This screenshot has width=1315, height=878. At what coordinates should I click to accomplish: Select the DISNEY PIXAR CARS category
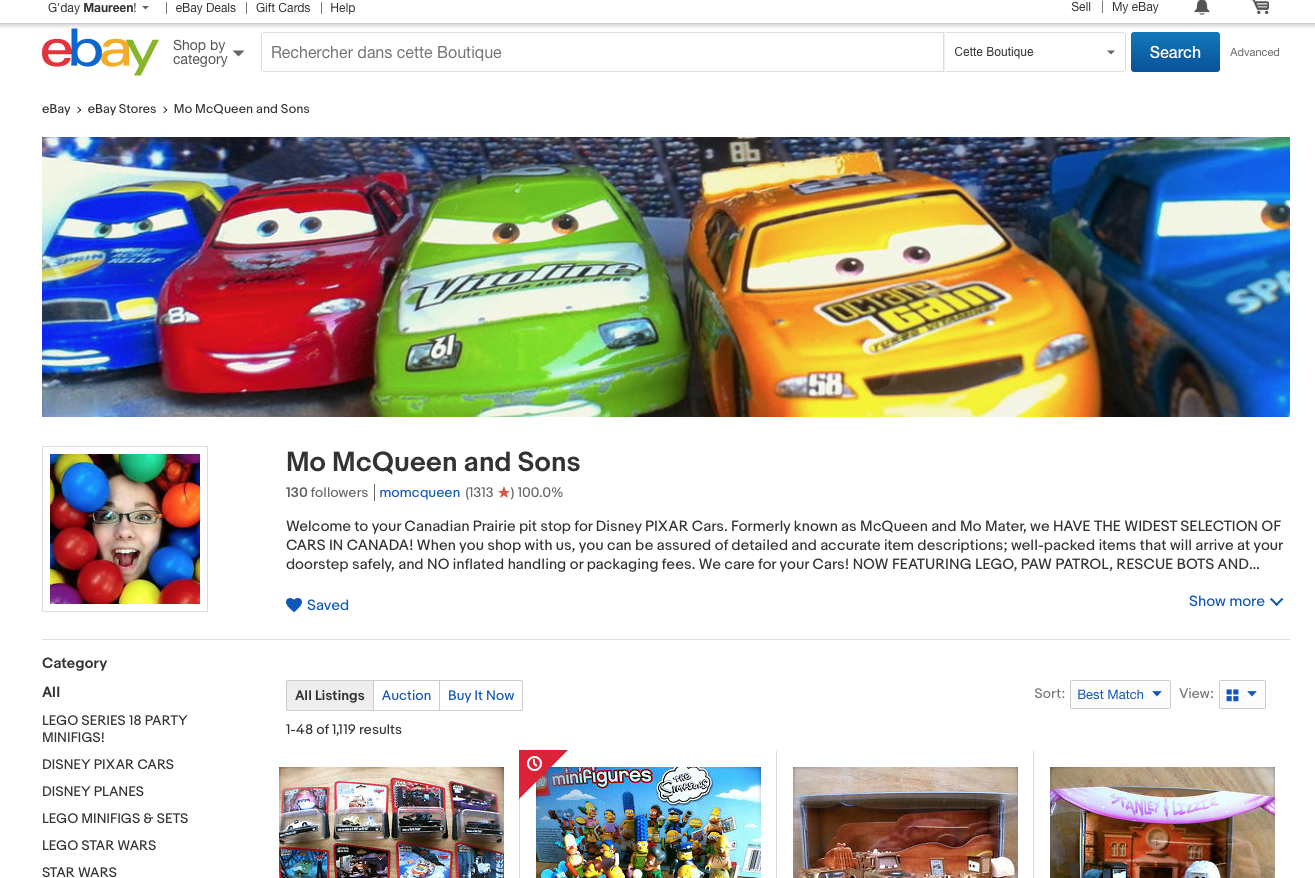coord(108,764)
